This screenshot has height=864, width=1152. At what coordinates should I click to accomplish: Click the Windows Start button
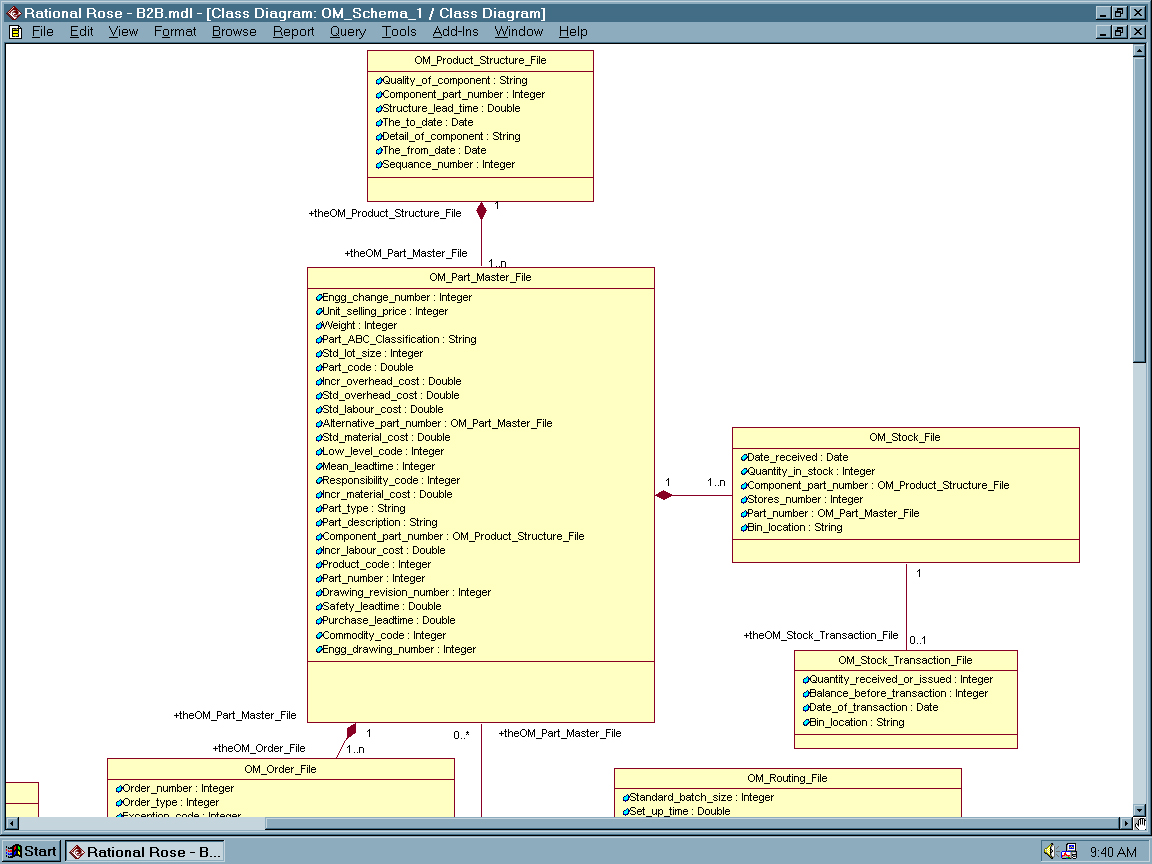tap(31, 852)
